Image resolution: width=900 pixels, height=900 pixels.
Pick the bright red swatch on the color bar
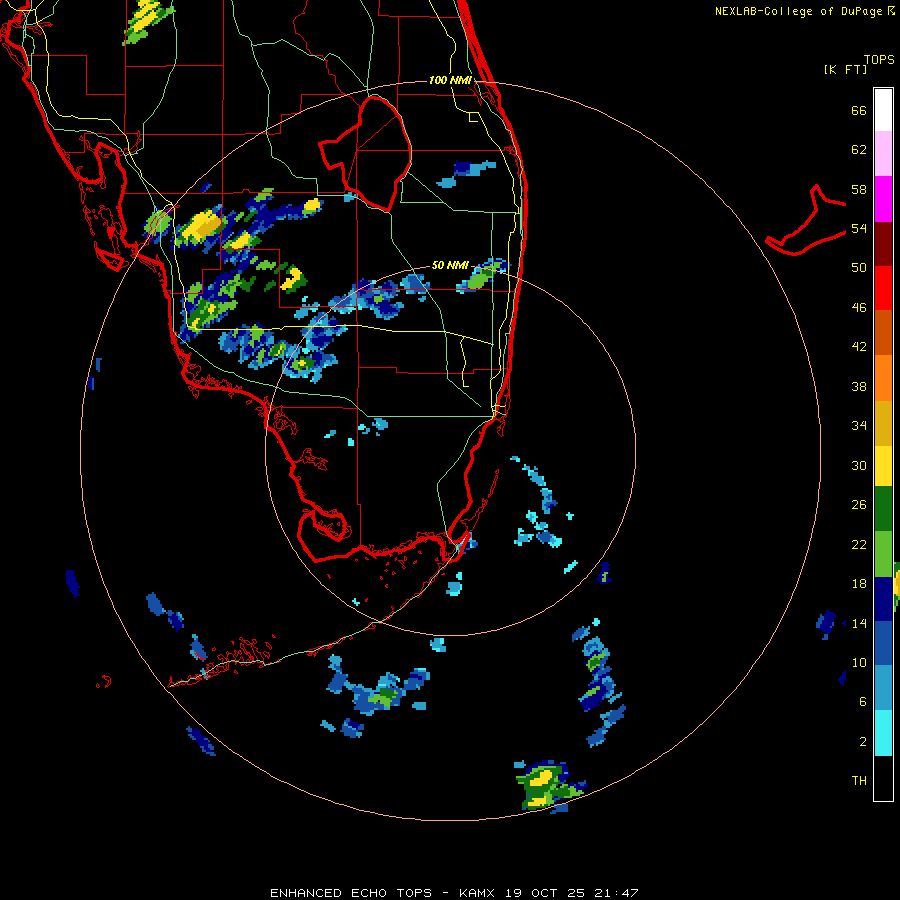pos(883,288)
